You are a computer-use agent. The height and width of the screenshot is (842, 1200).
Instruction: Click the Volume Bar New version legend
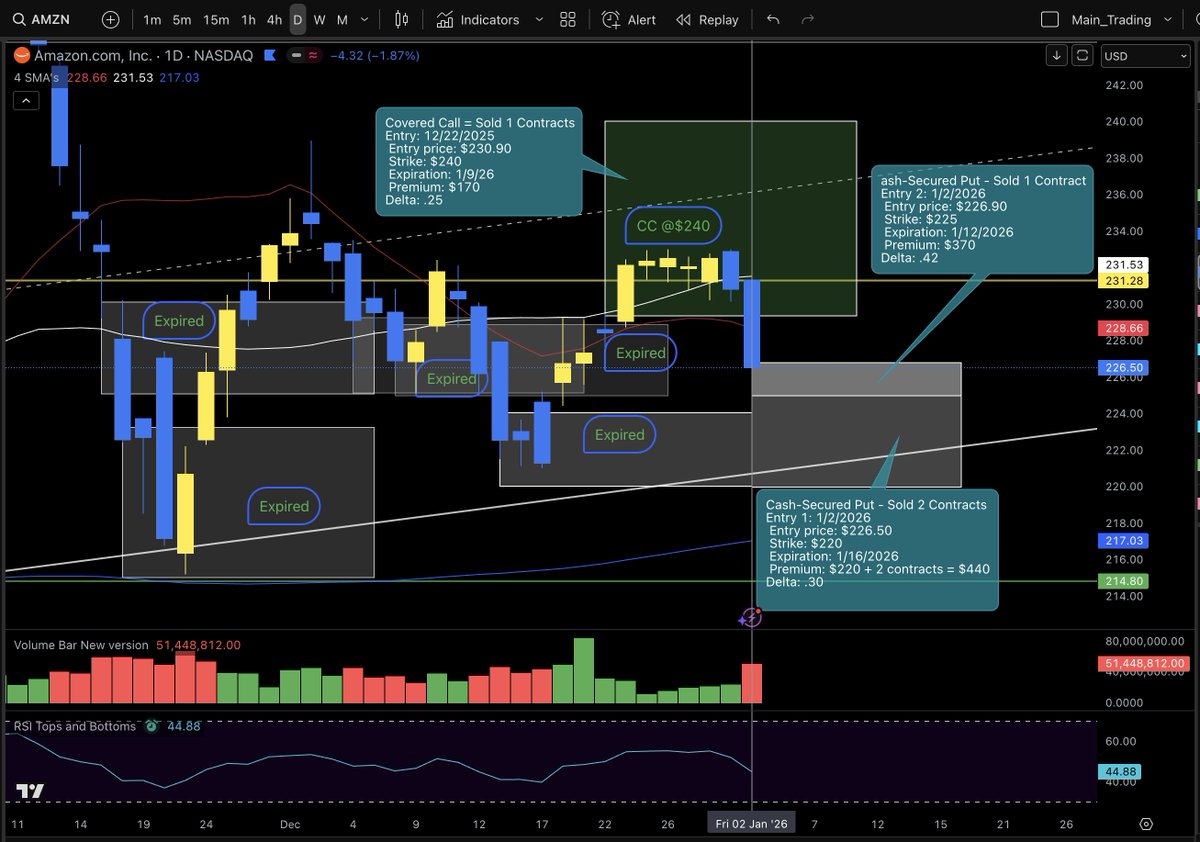(81, 645)
